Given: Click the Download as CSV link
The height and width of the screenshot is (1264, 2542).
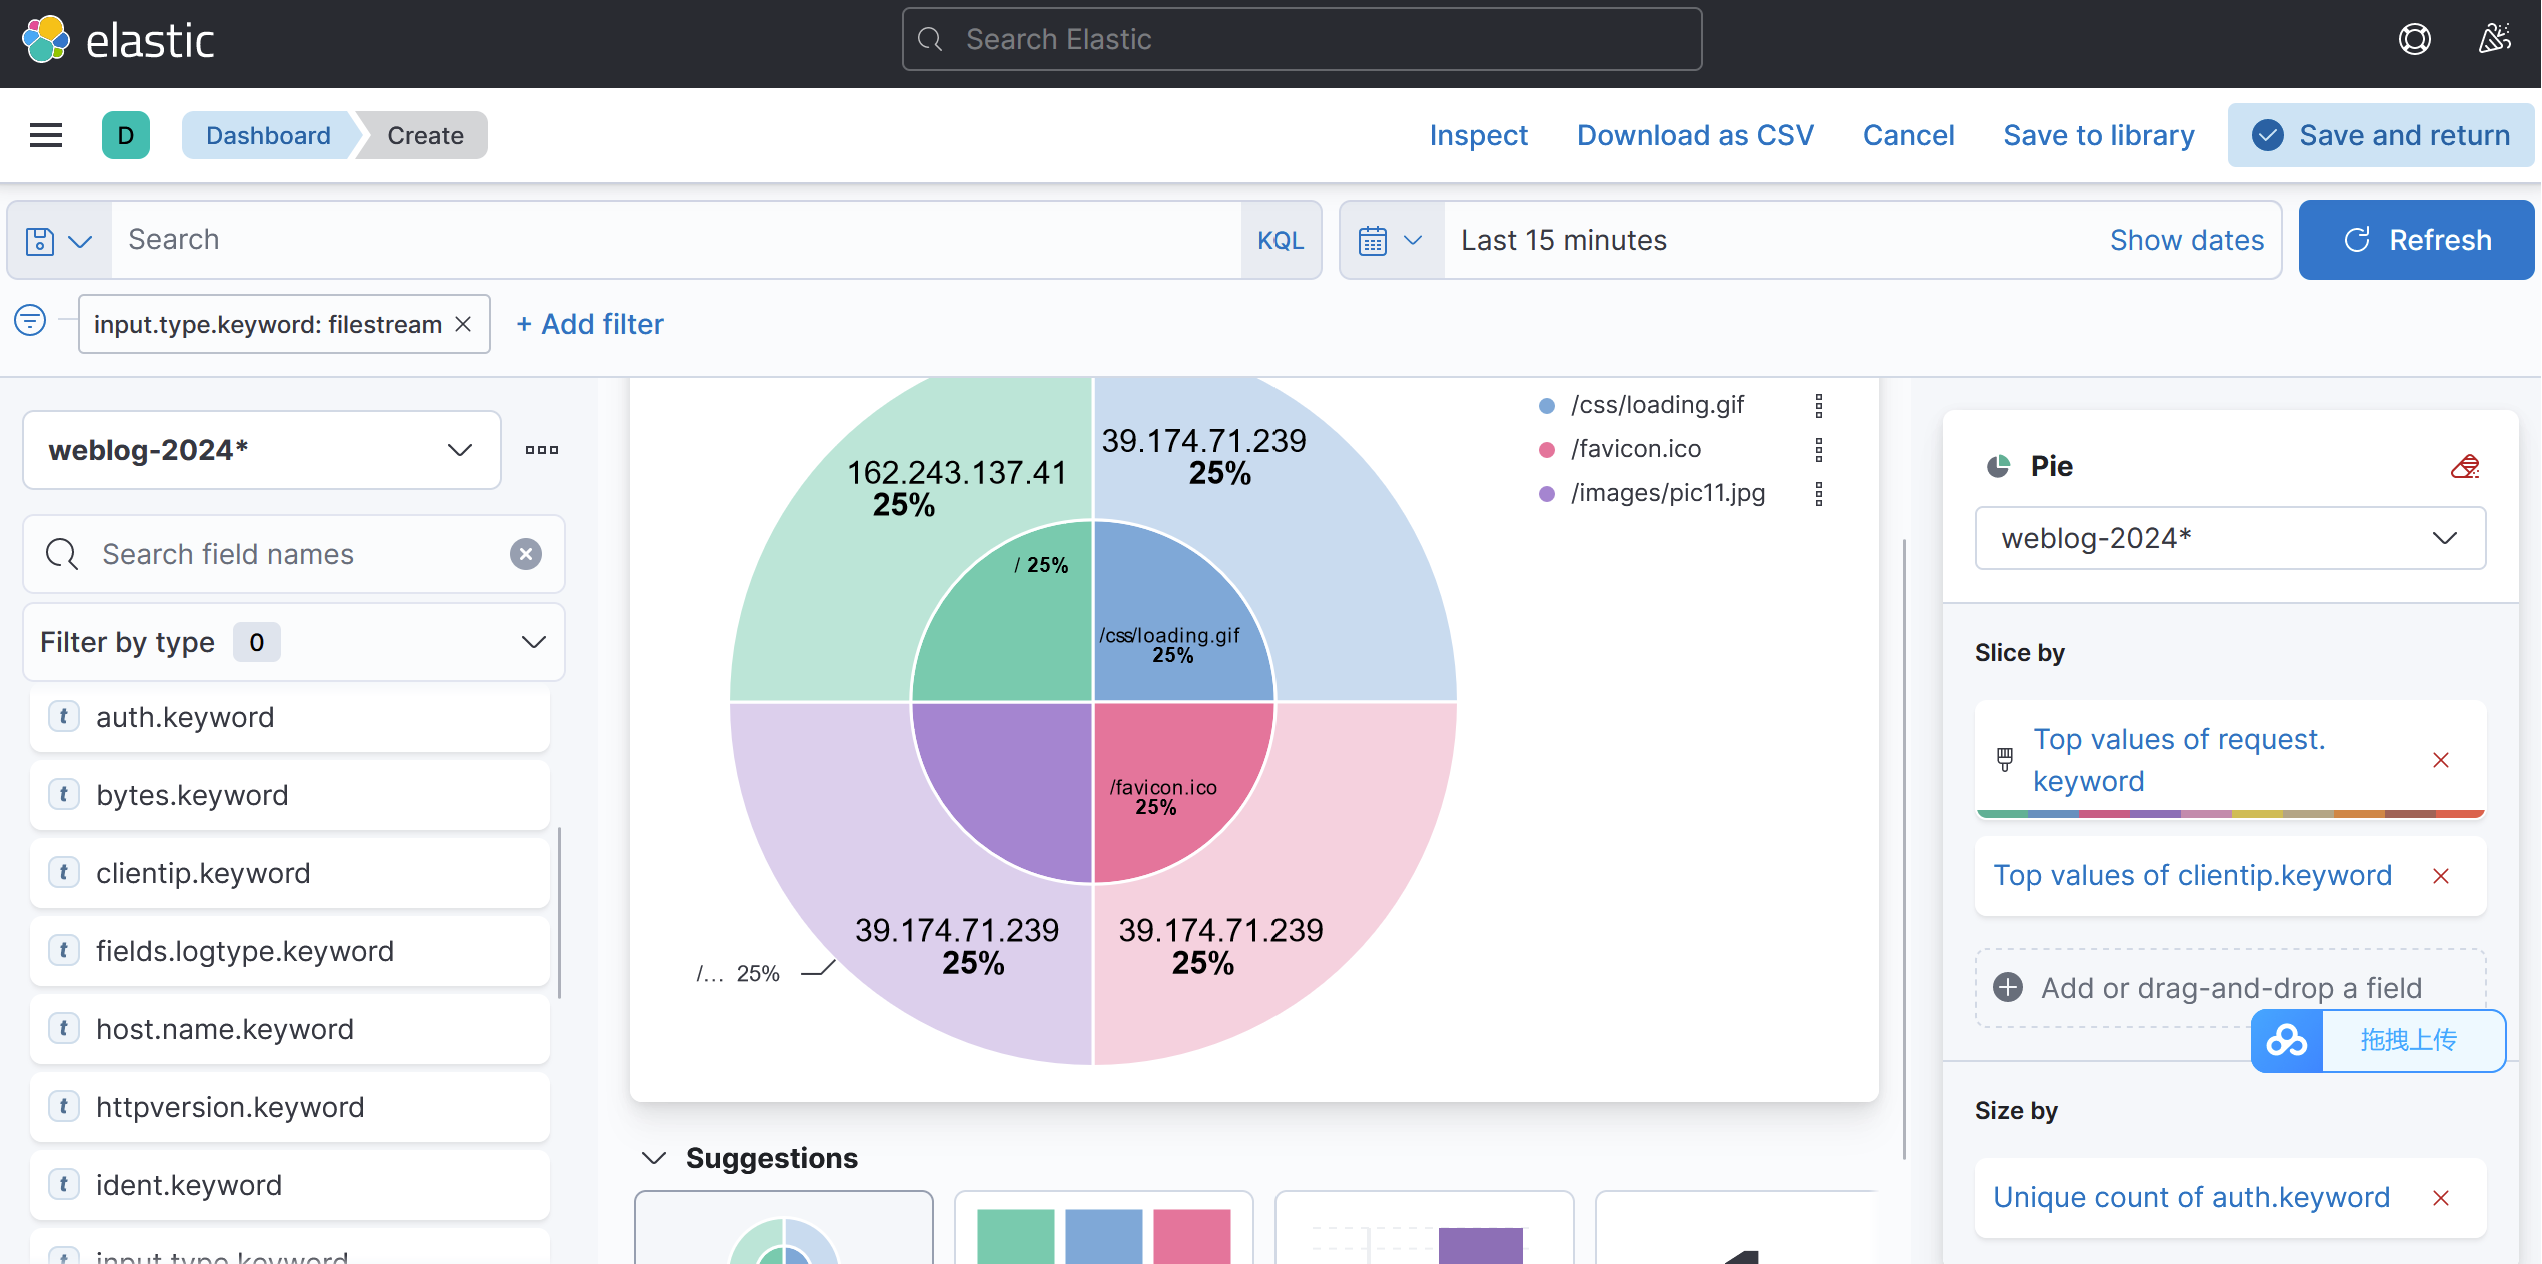Looking at the screenshot, I should [x=1695, y=135].
